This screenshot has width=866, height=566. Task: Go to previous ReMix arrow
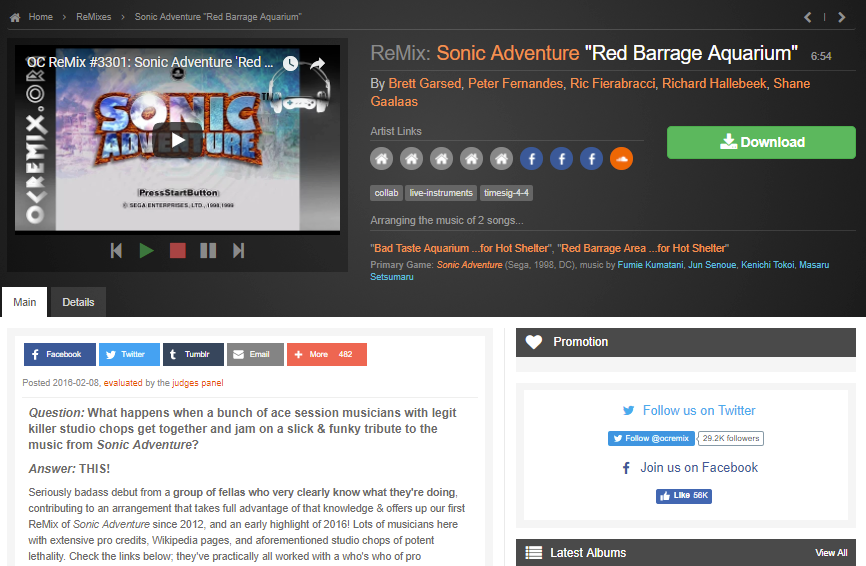pyautogui.click(x=807, y=17)
